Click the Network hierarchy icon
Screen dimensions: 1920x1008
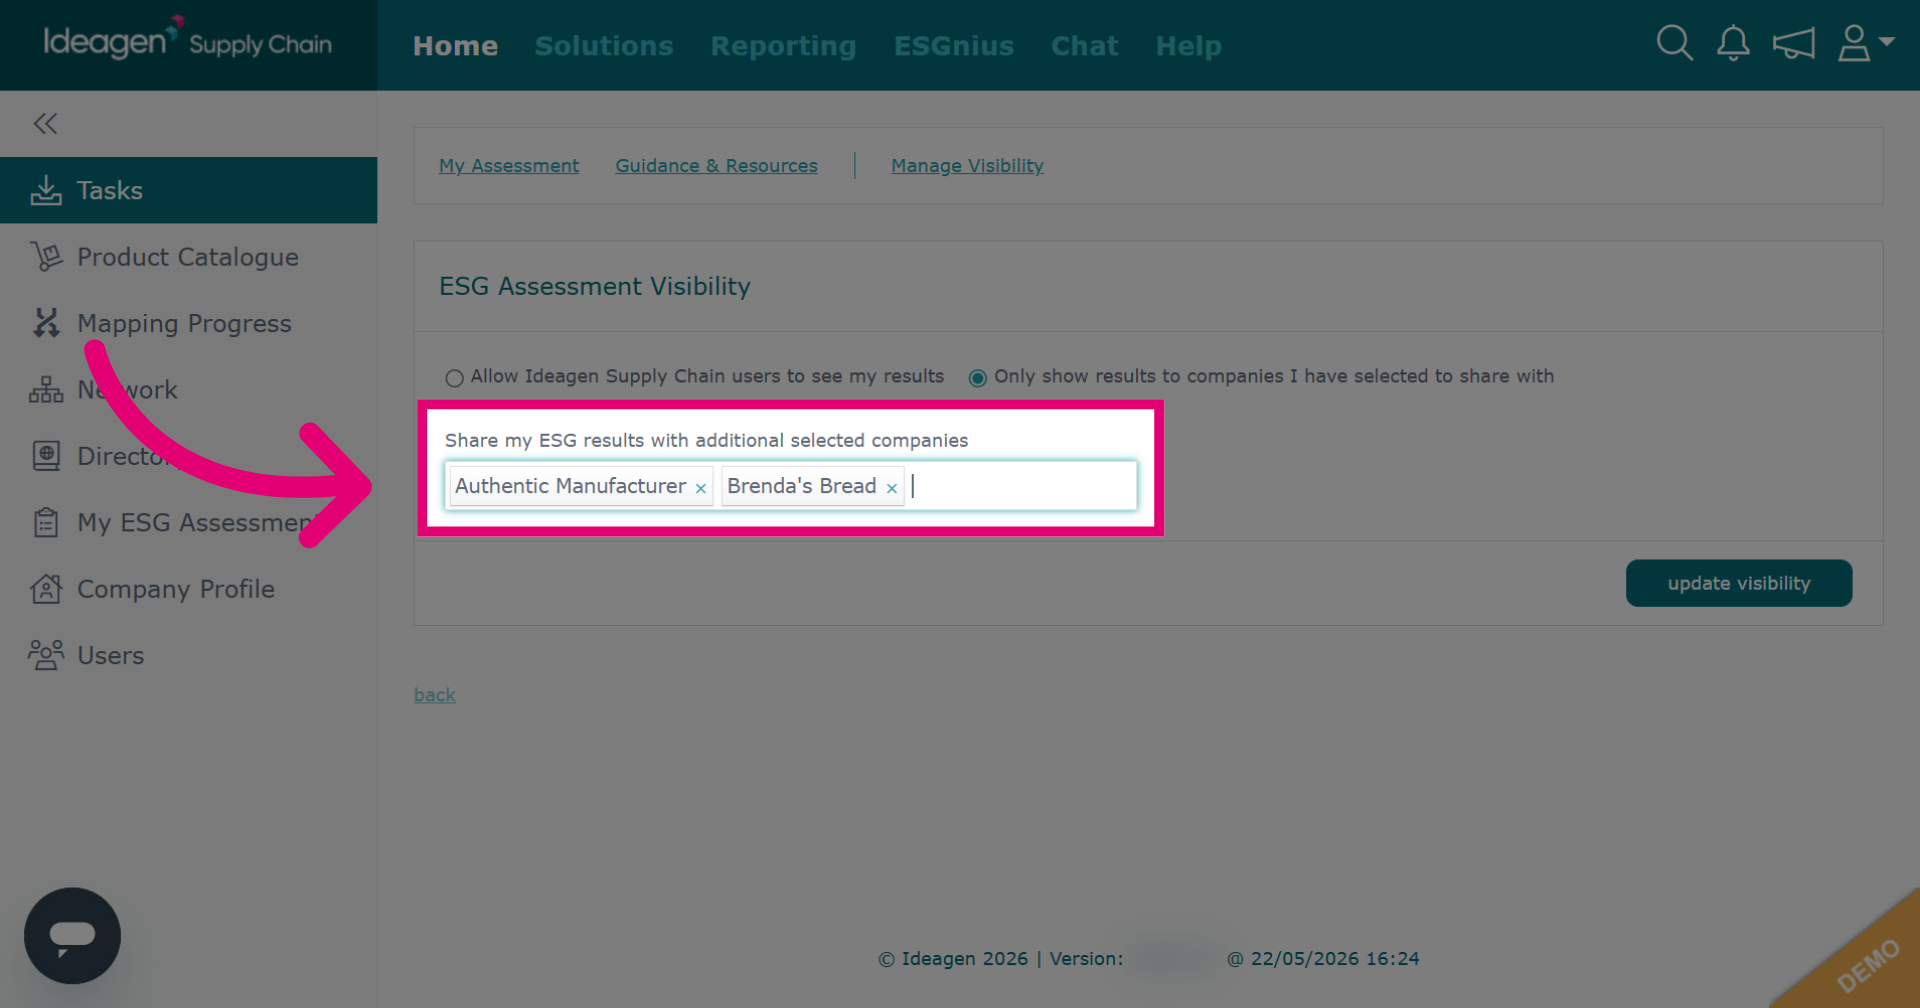pos(46,390)
